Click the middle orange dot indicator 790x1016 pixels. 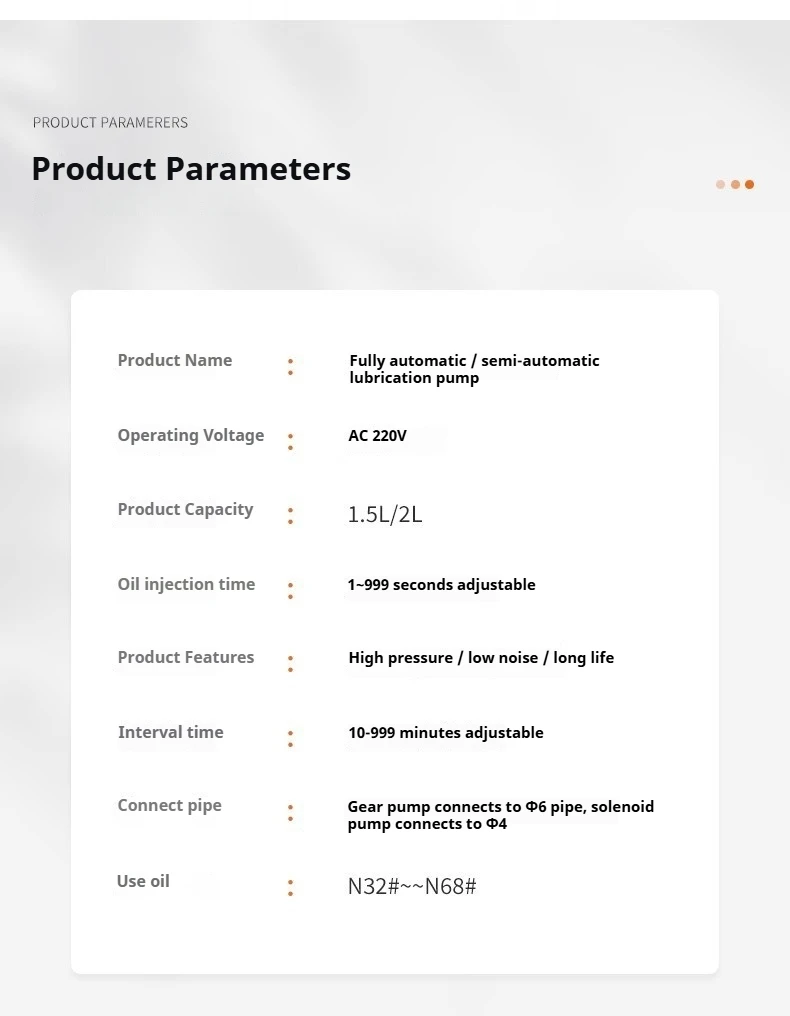pyautogui.click(x=735, y=184)
